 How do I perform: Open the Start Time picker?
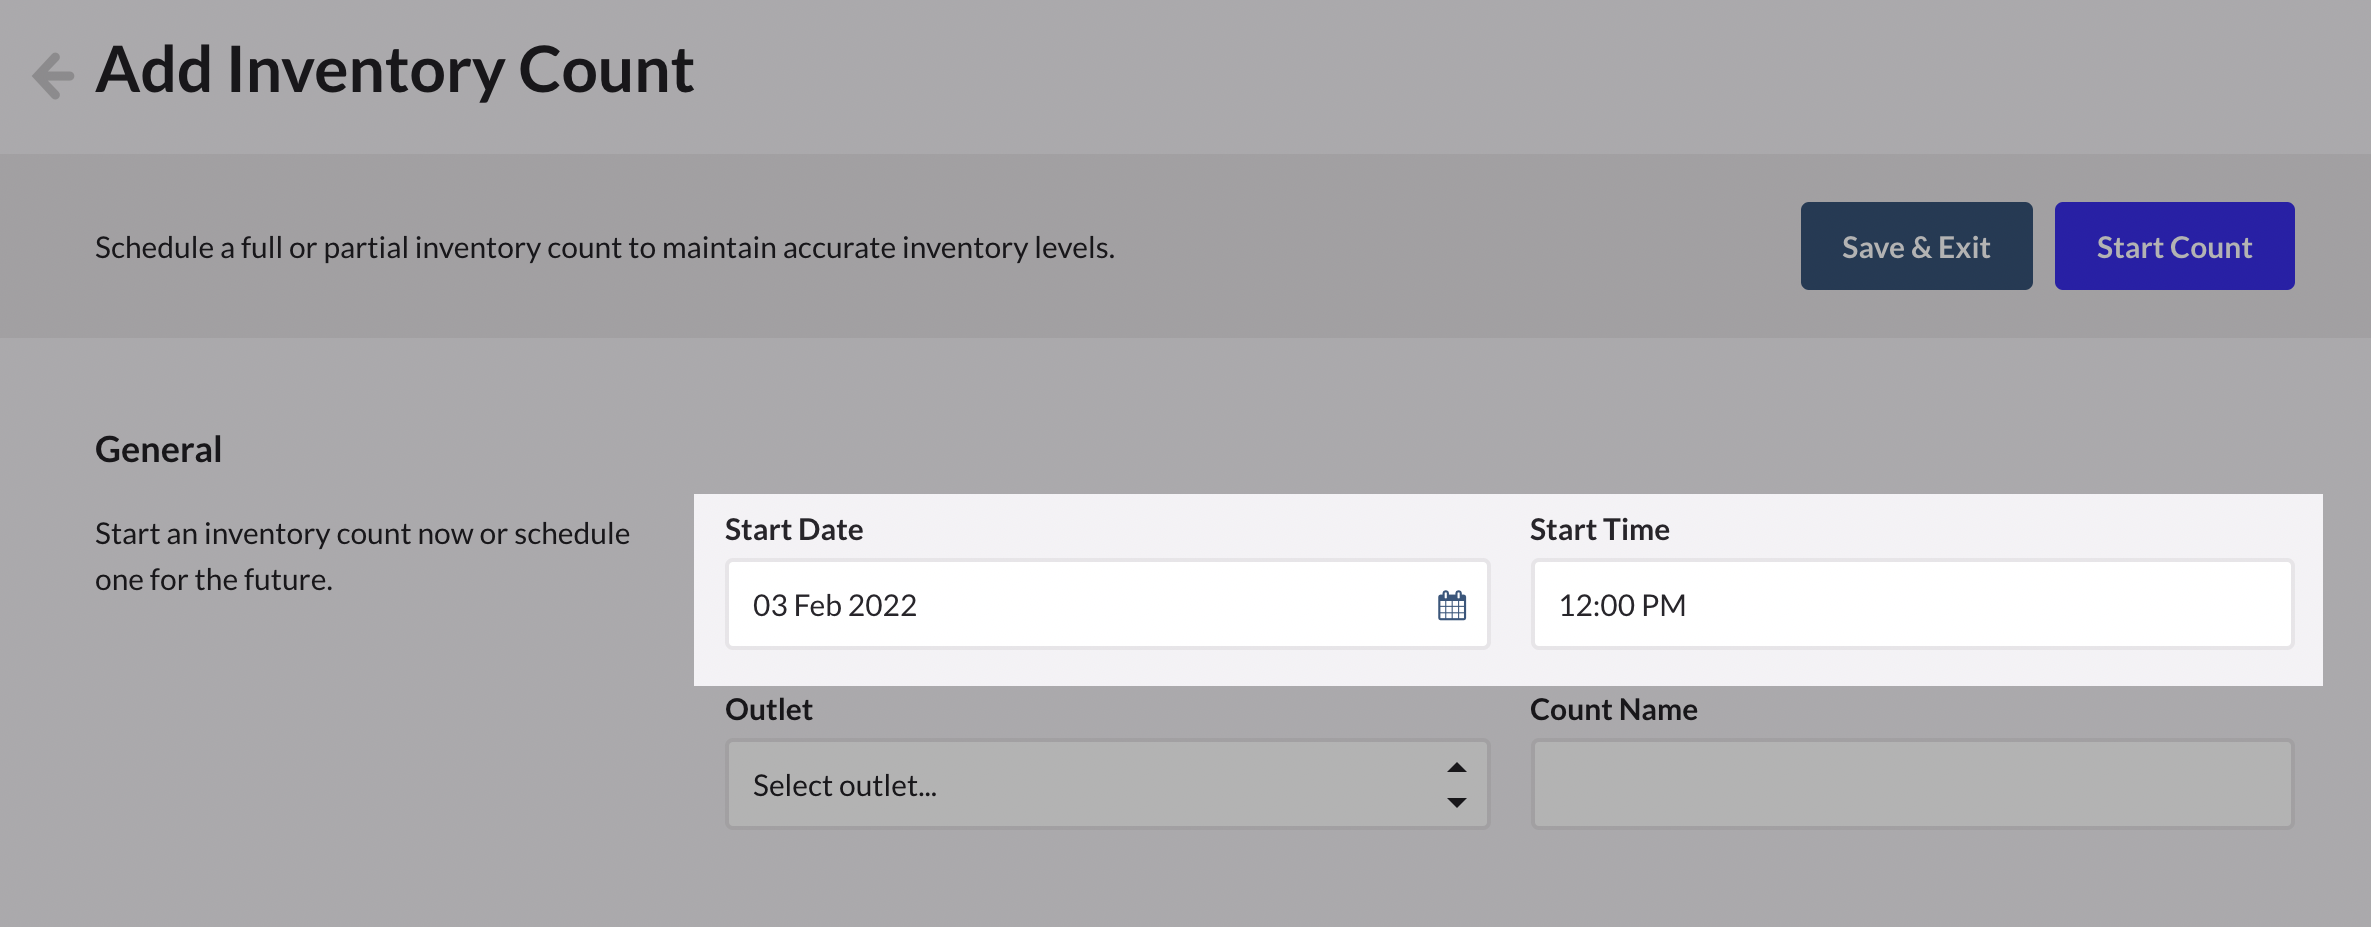[x=1911, y=604]
